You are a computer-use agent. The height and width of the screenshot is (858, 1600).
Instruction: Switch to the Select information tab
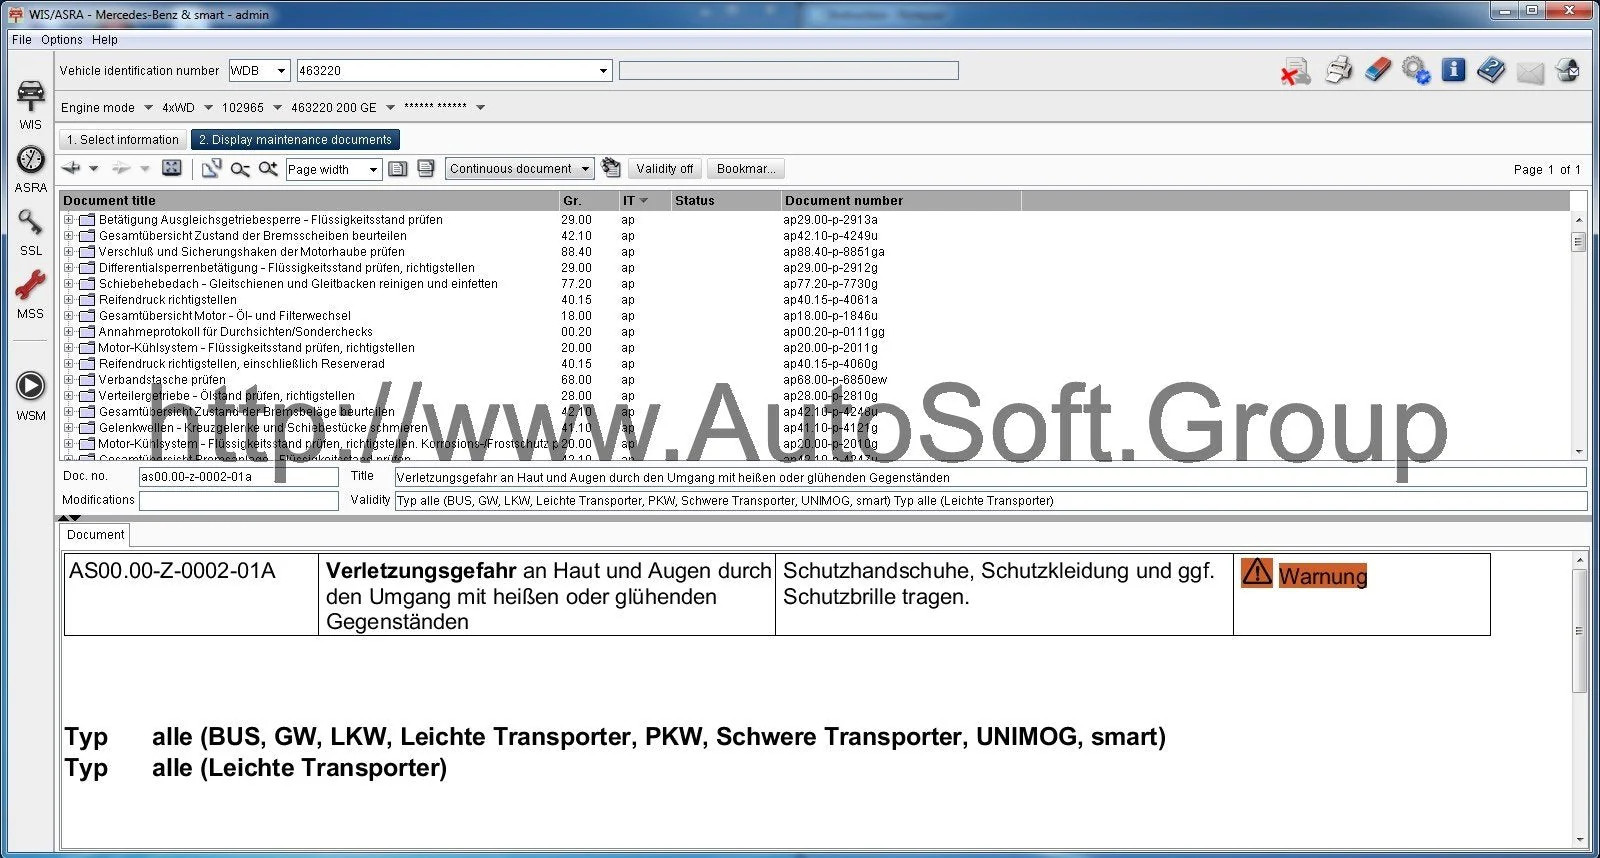[123, 140]
